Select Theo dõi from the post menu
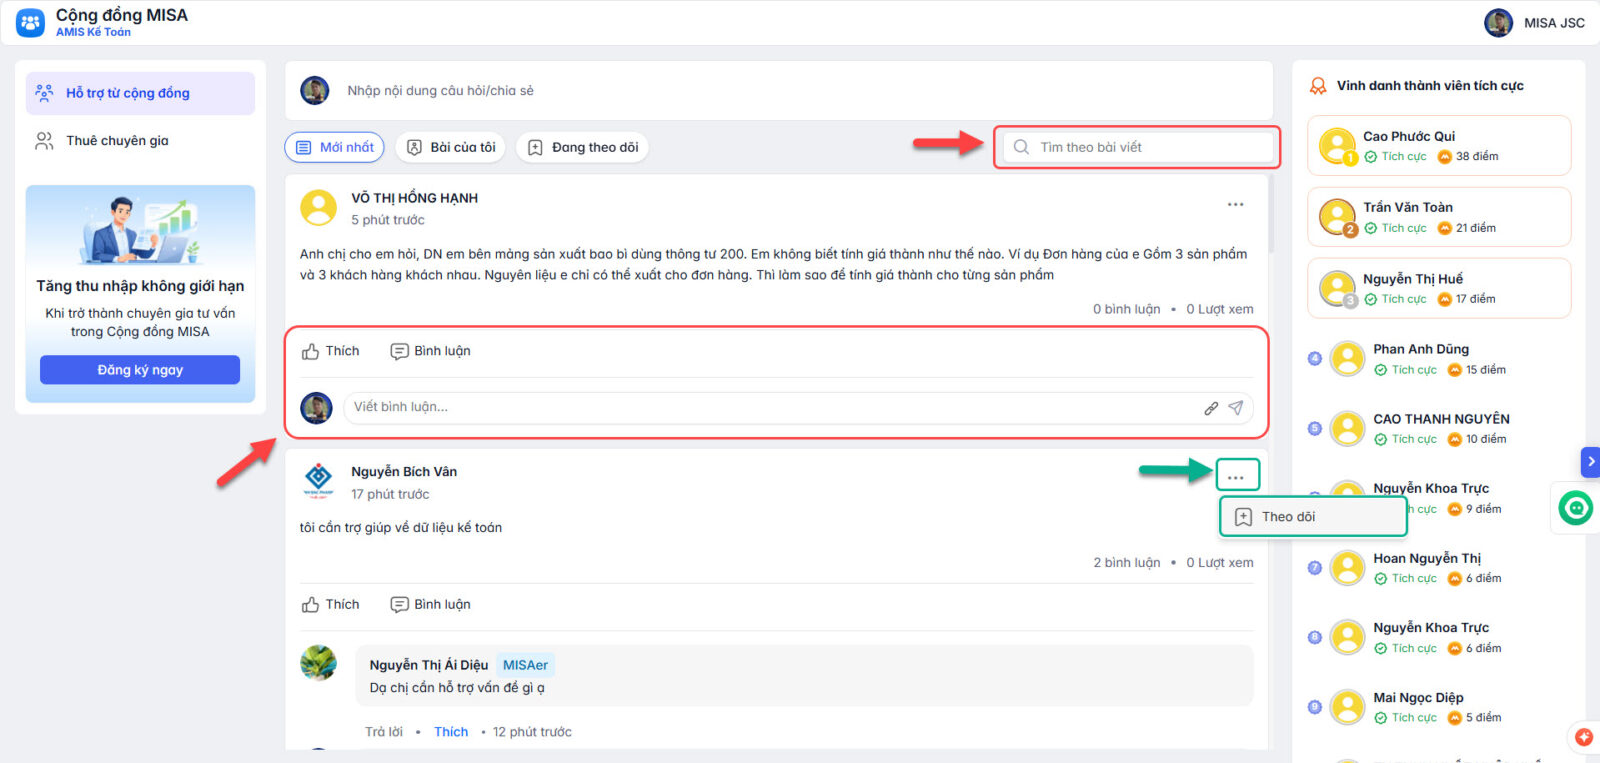Viewport: 1600px width, 763px height. click(x=1313, y=517)
